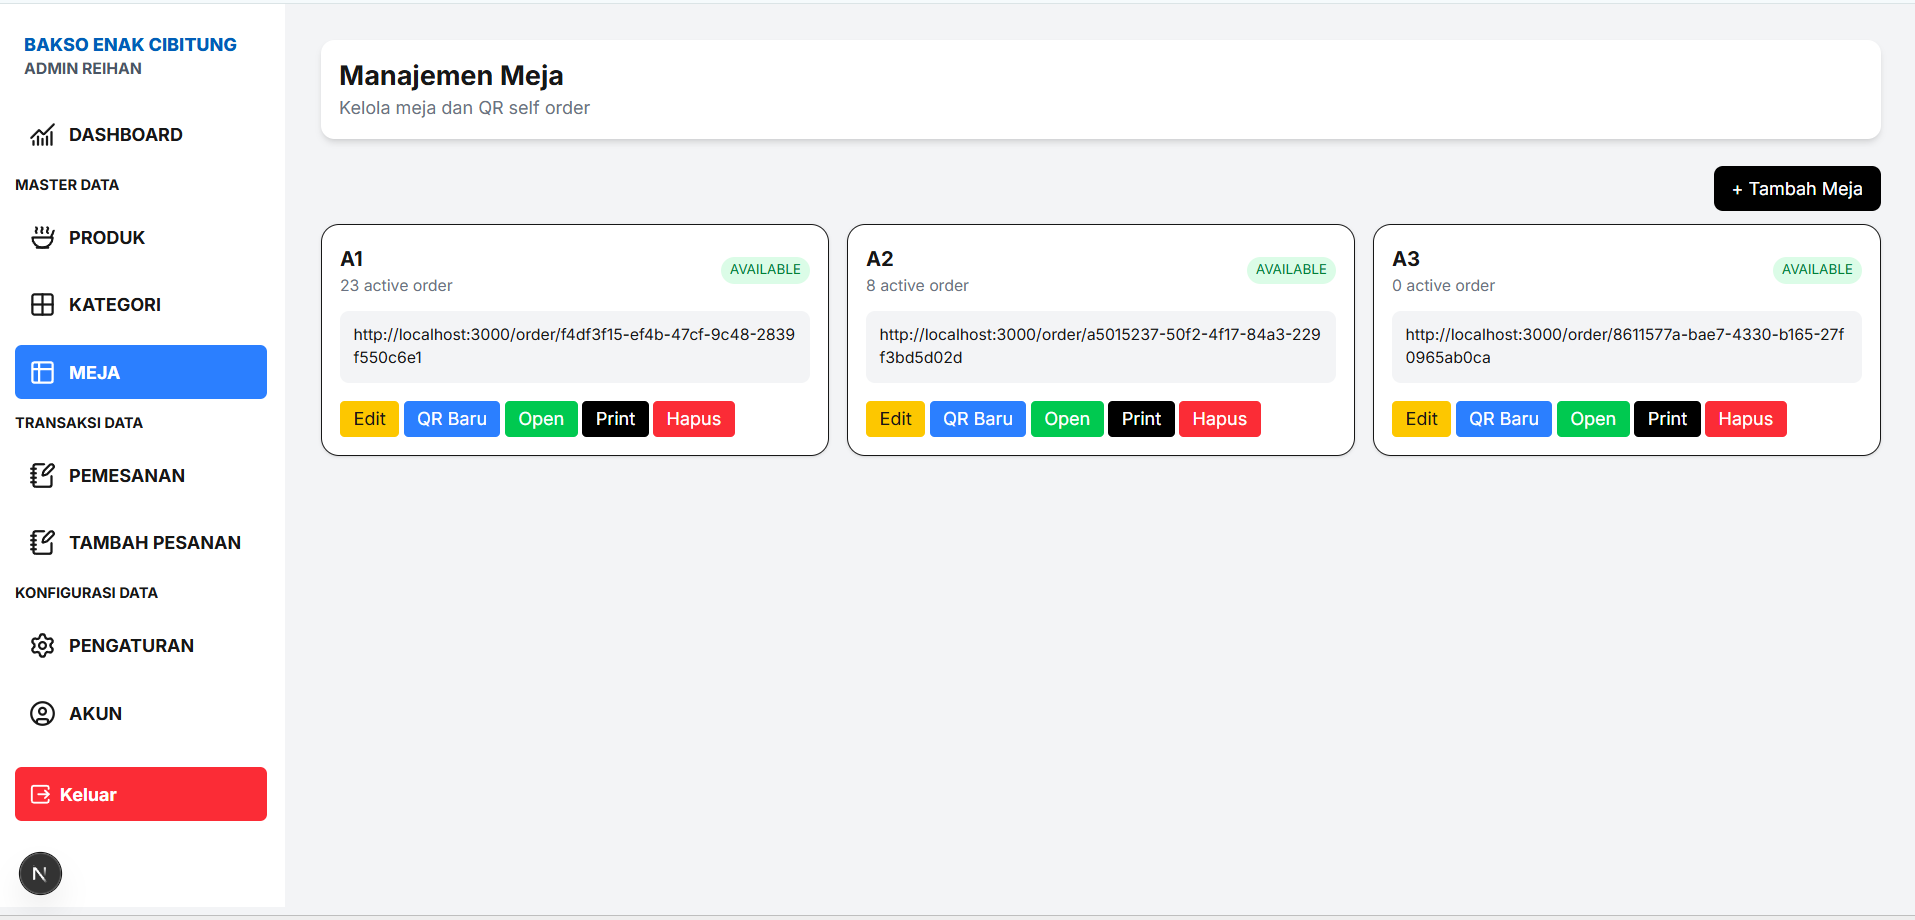
Task: Print the QR for table A2
Action: [x=1141, y=419]
